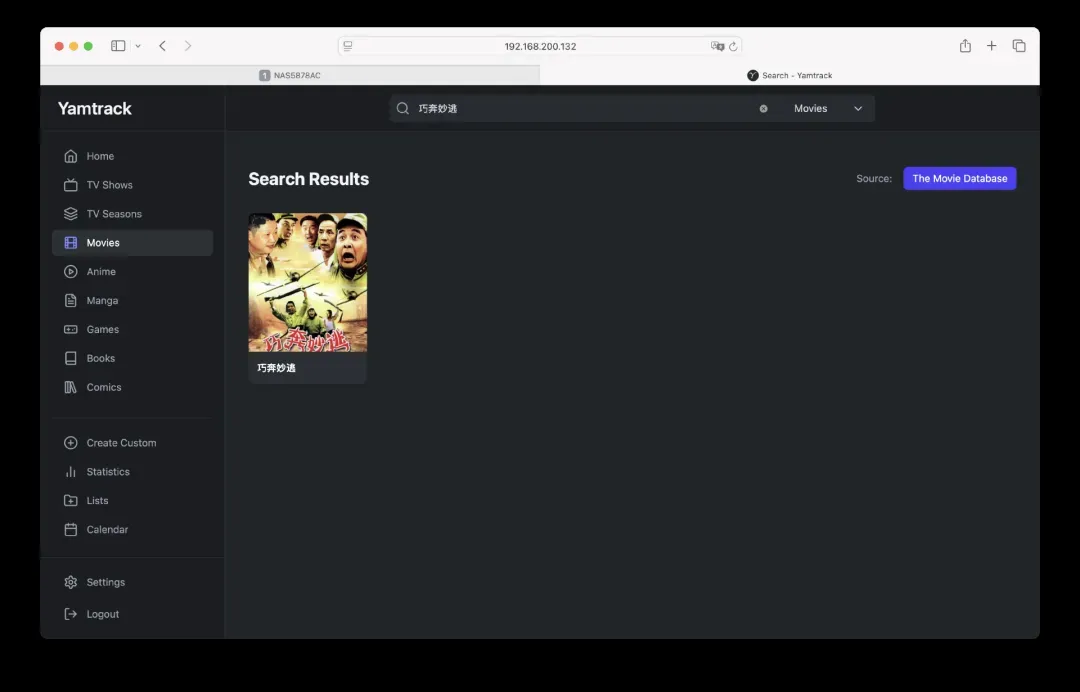This screenshot has width=1080, height=692.
Task: Clear the search field text
Action: pyautogui.click(x=763, y=109)
